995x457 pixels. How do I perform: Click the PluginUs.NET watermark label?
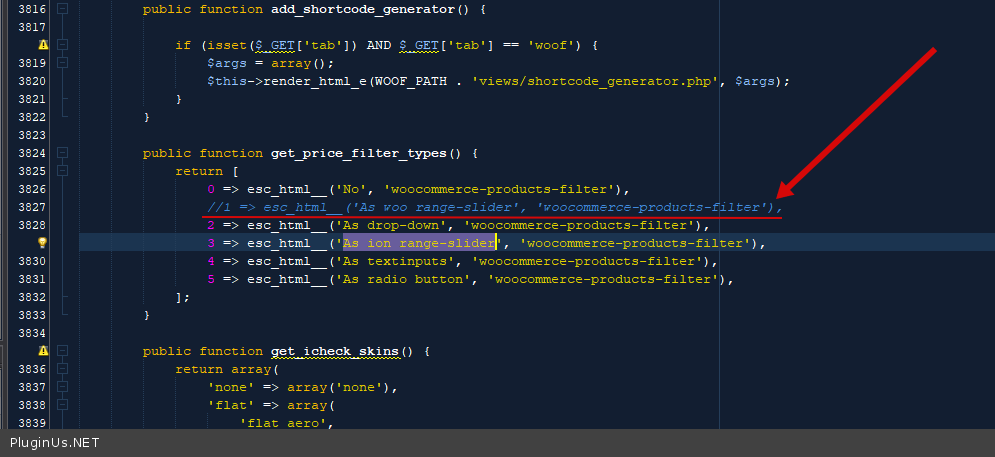click(x=55, y=442)
